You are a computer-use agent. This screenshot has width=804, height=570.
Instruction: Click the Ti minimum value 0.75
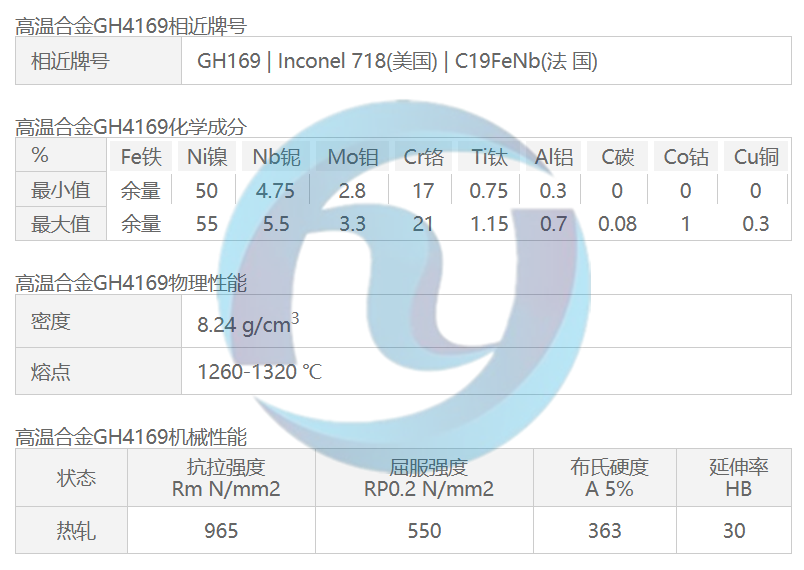click(x=489, y=191)
